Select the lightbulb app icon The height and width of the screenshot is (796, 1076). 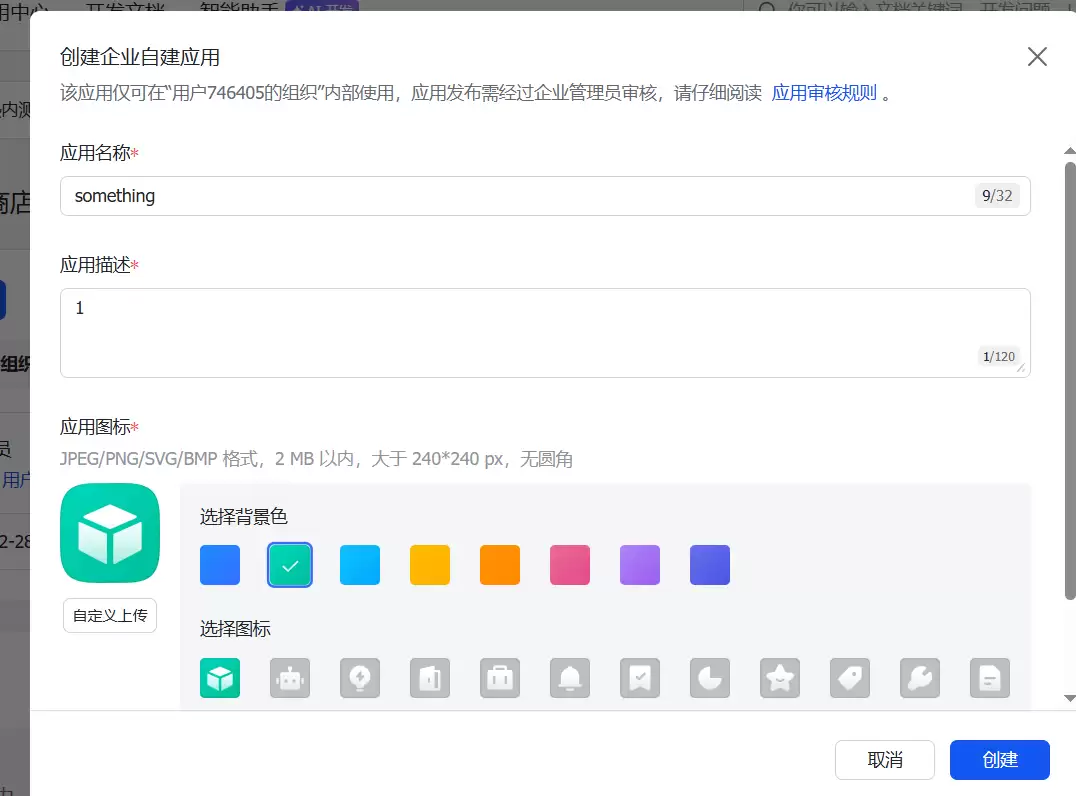360,678
